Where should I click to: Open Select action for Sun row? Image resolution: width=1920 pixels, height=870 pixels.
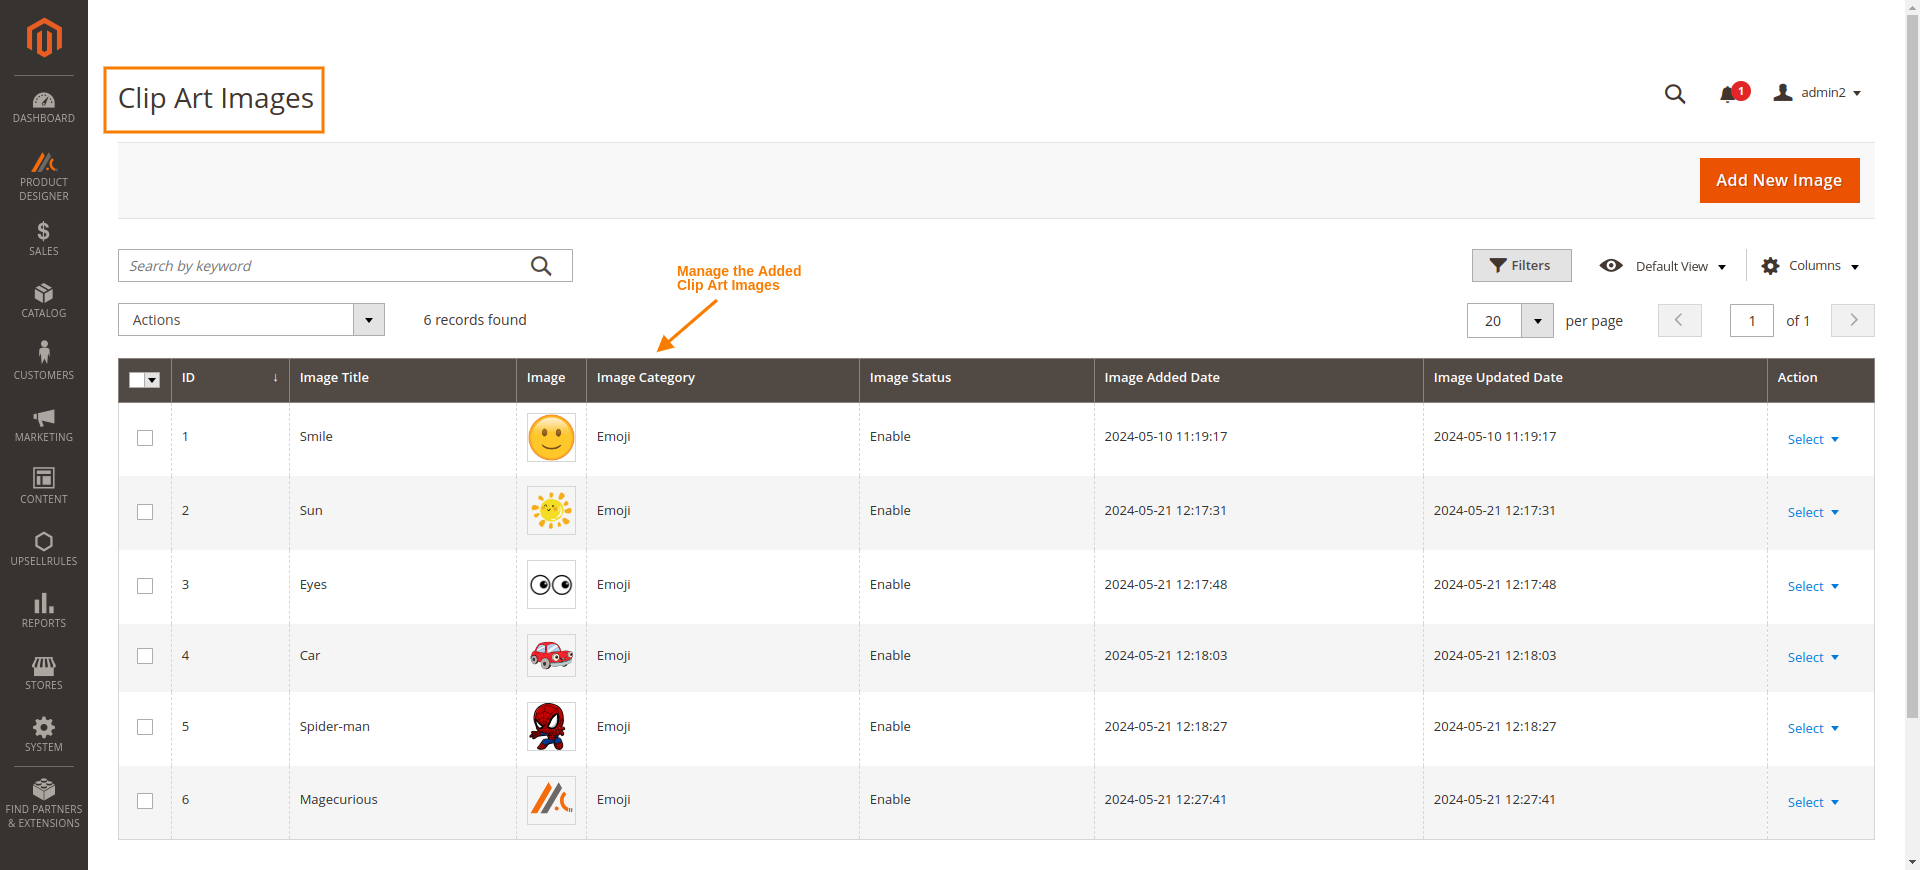click(x=1813, y=513)
